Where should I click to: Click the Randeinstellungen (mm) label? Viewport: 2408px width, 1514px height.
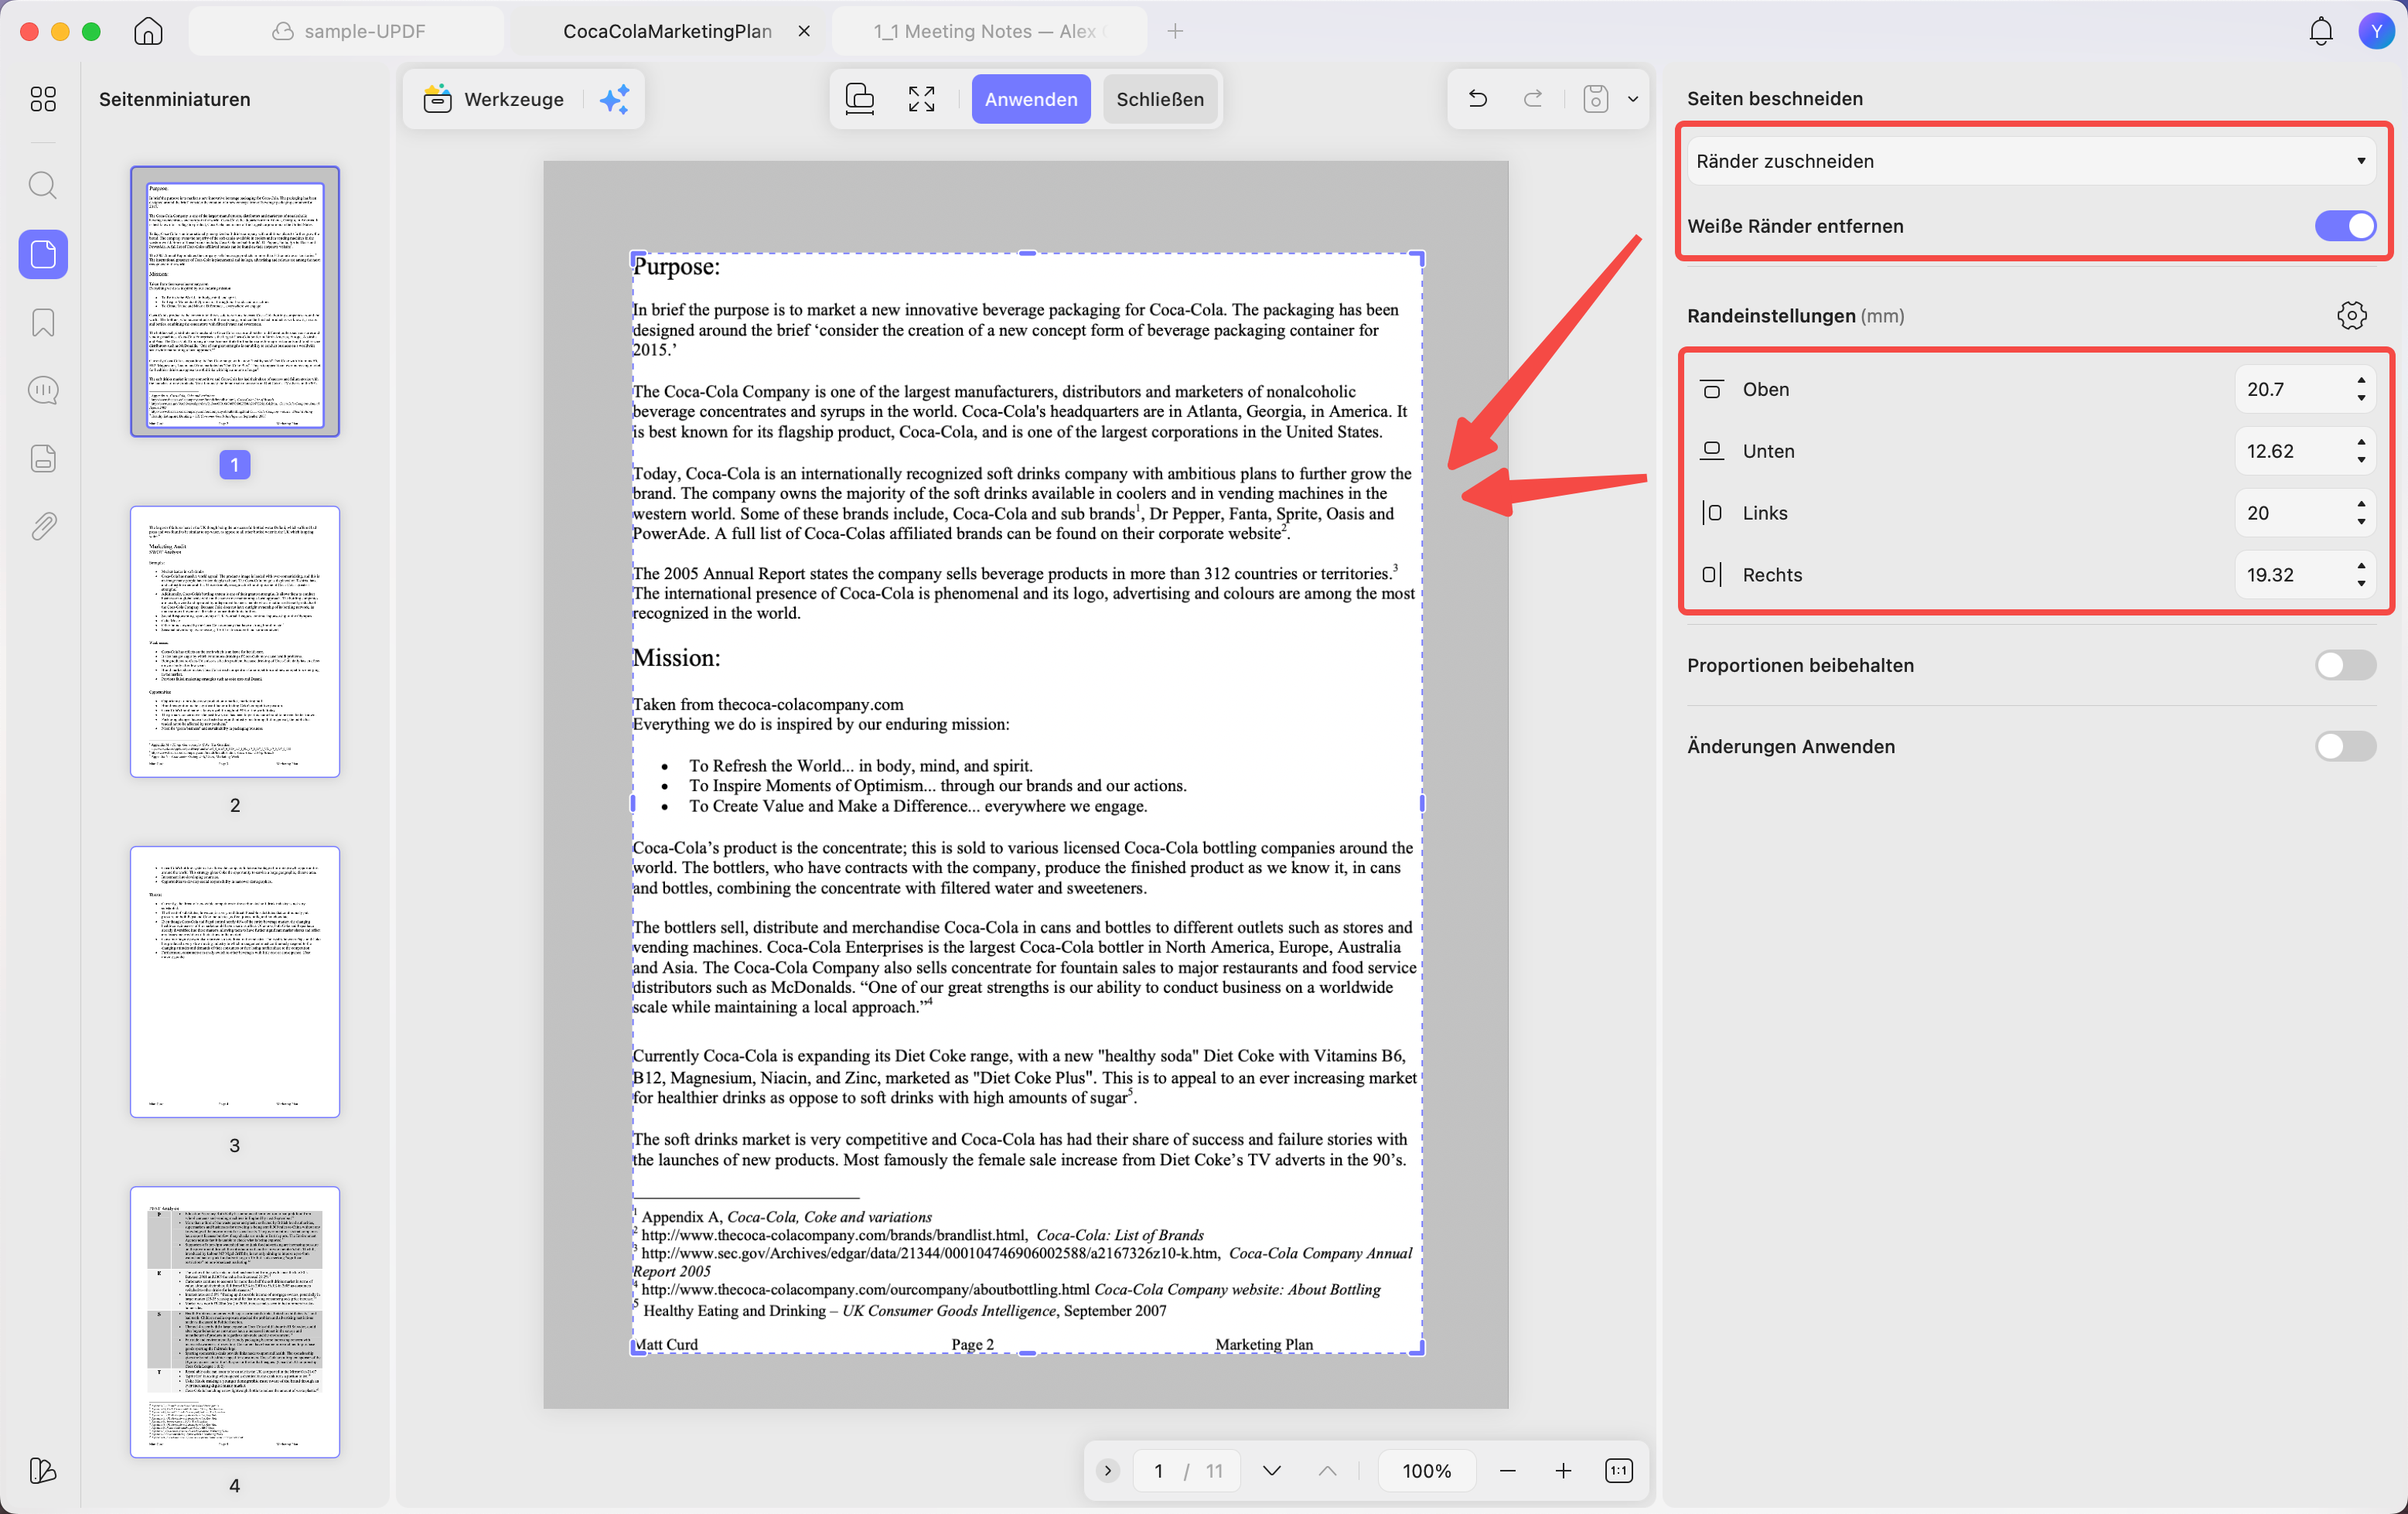tap(1795, 316)
